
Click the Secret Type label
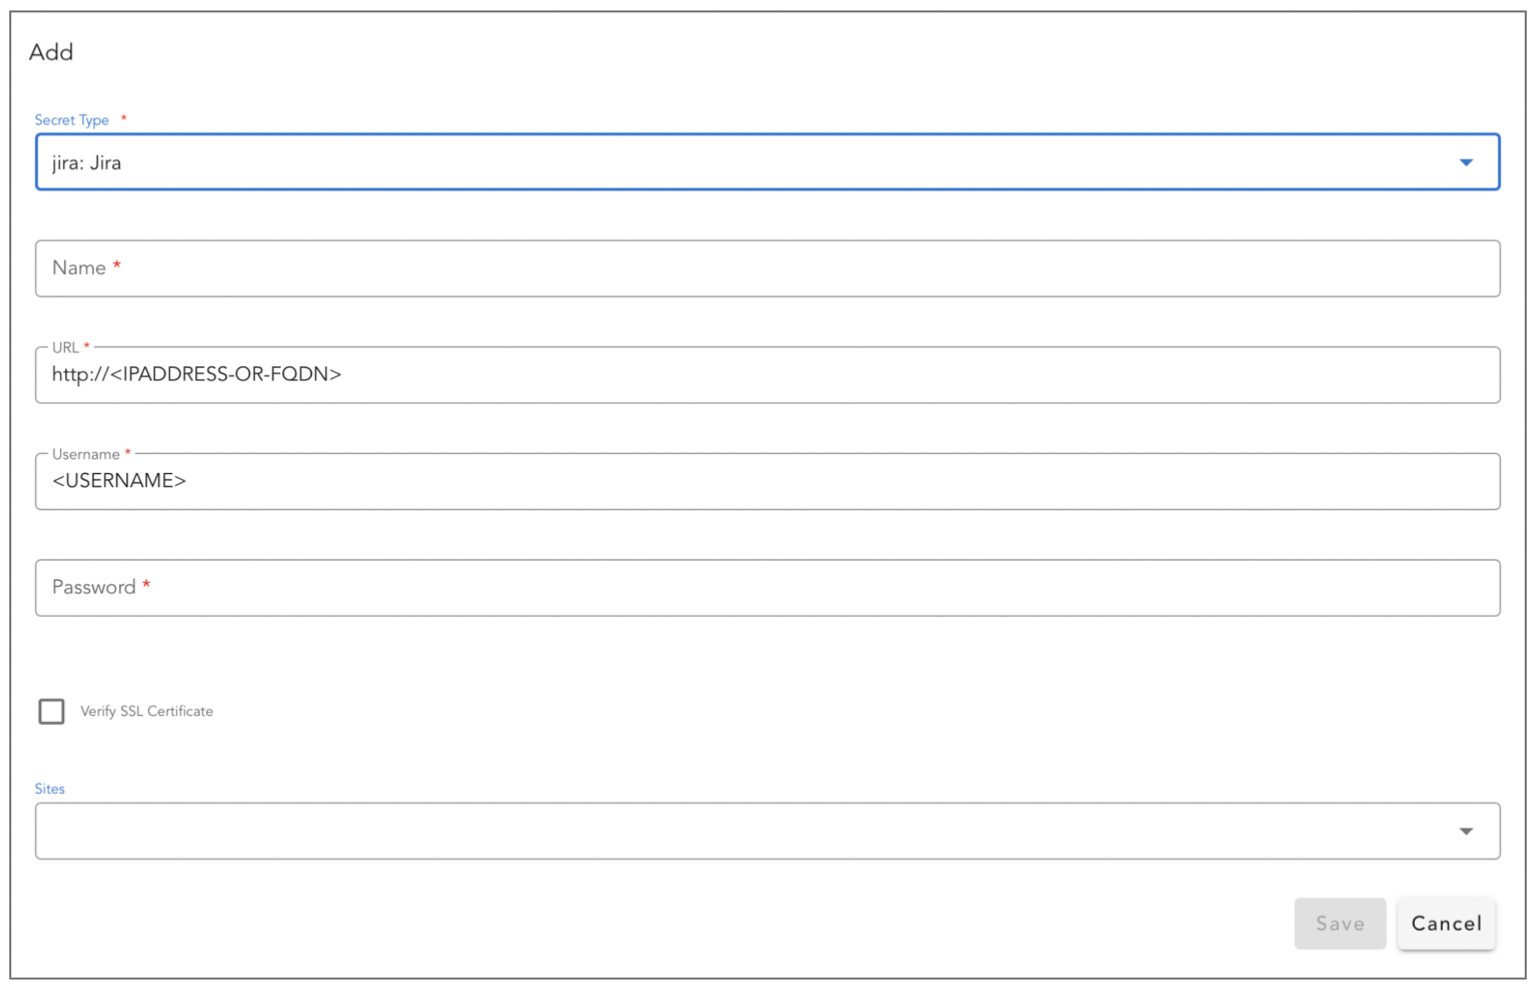click(x=71, y=119)
